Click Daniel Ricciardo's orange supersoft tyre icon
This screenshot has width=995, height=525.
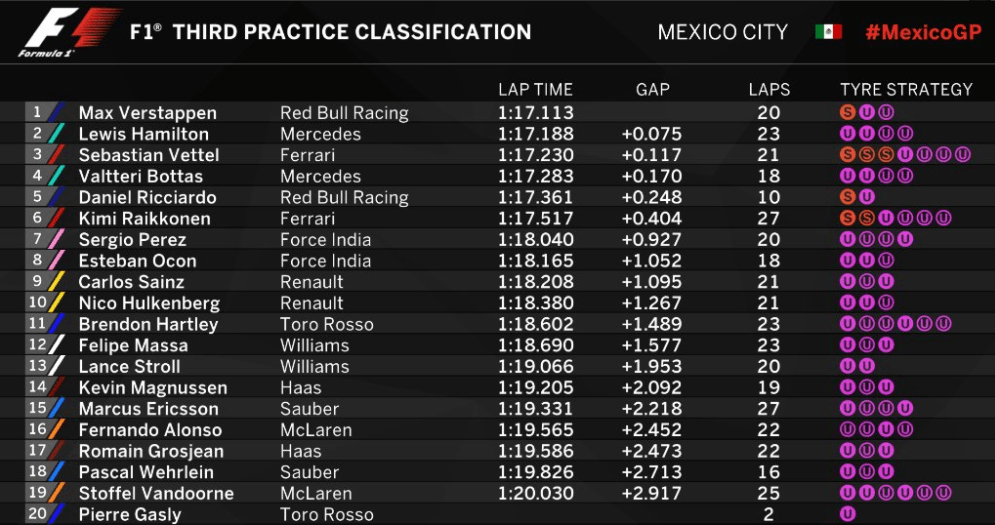(847, 197)
